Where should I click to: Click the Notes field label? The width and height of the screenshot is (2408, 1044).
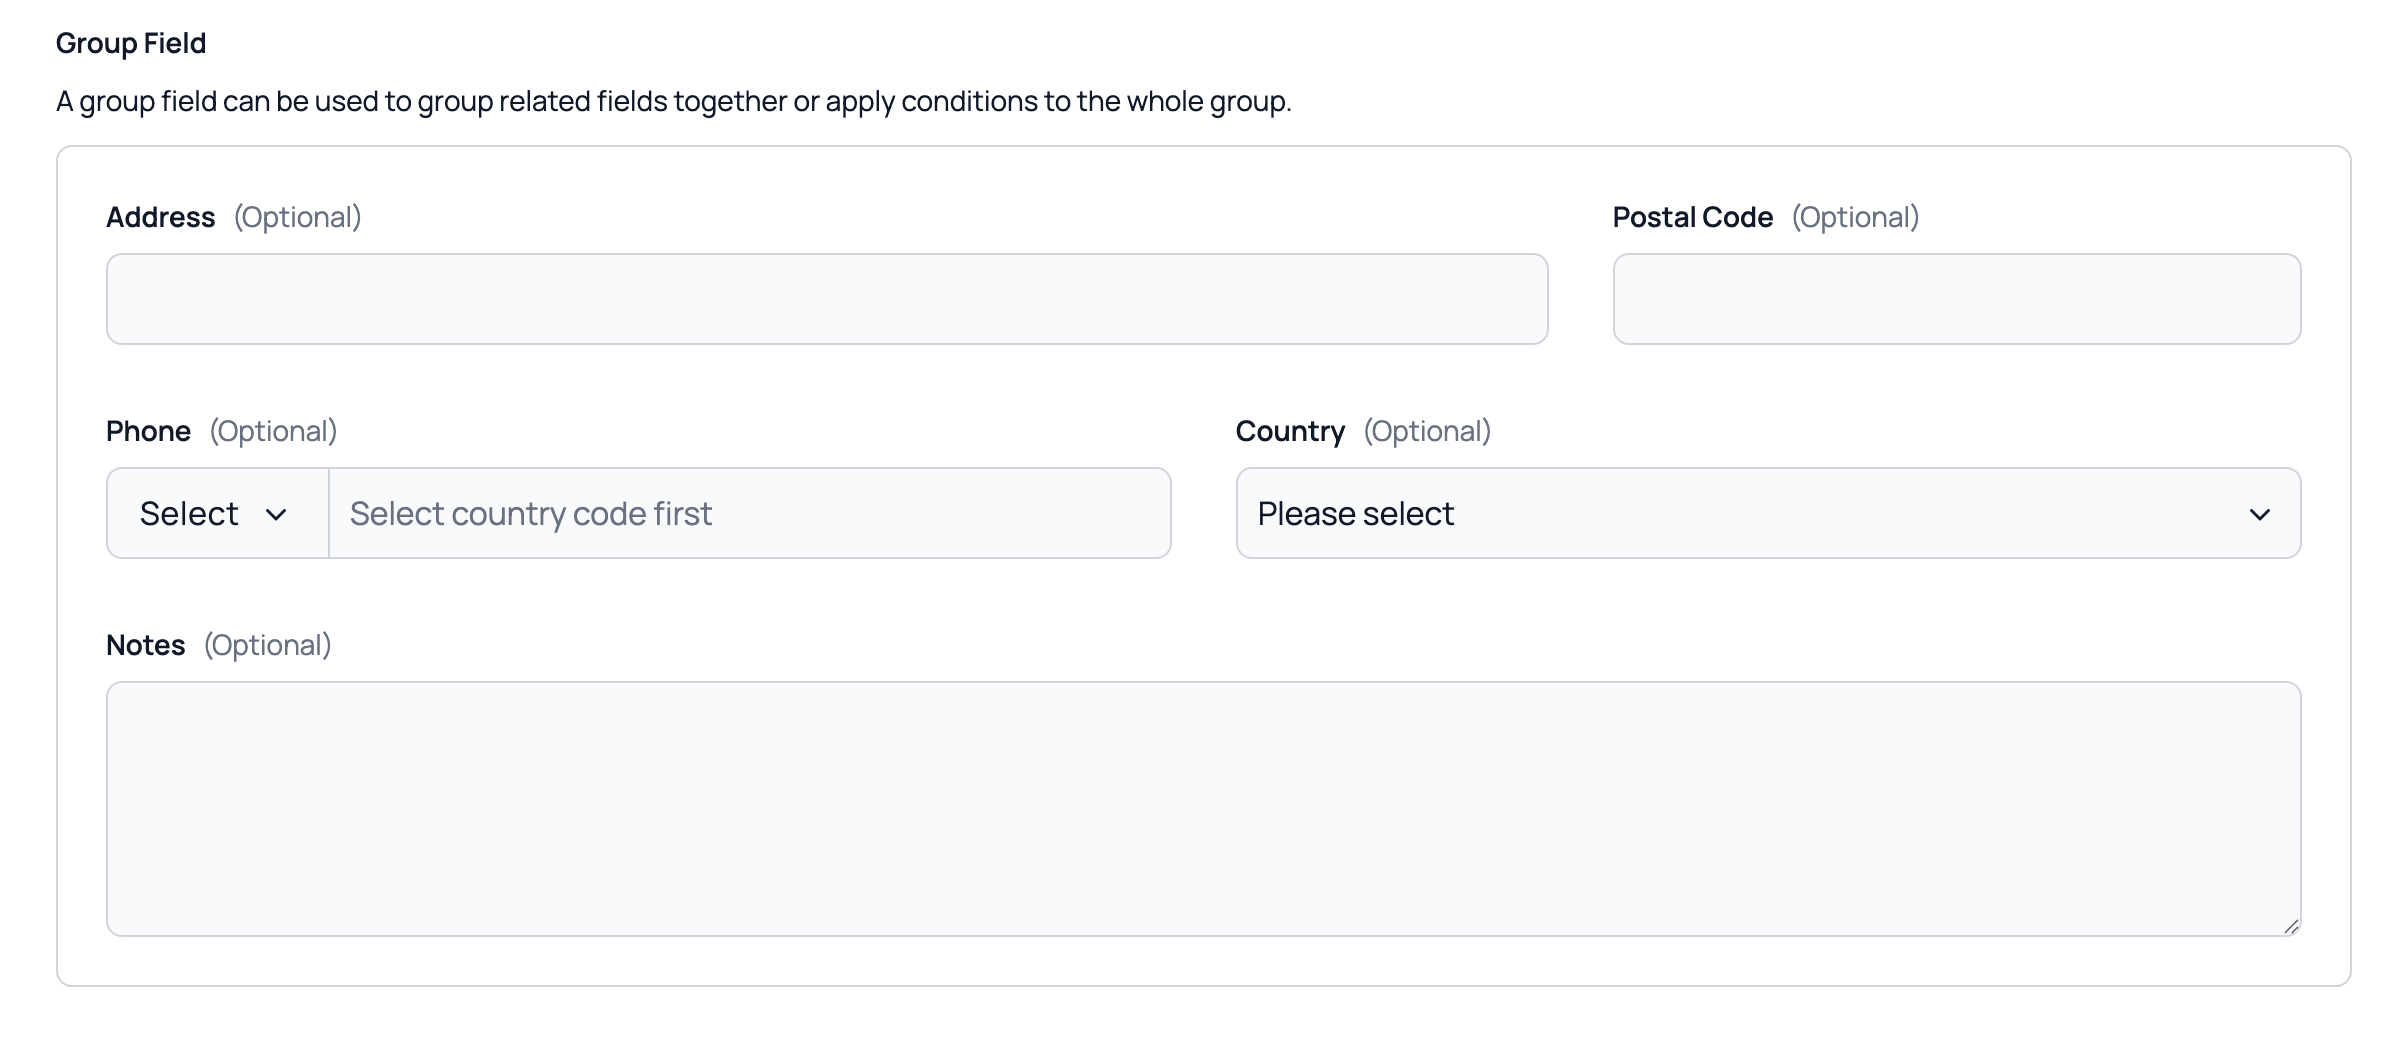coord(144,645)
